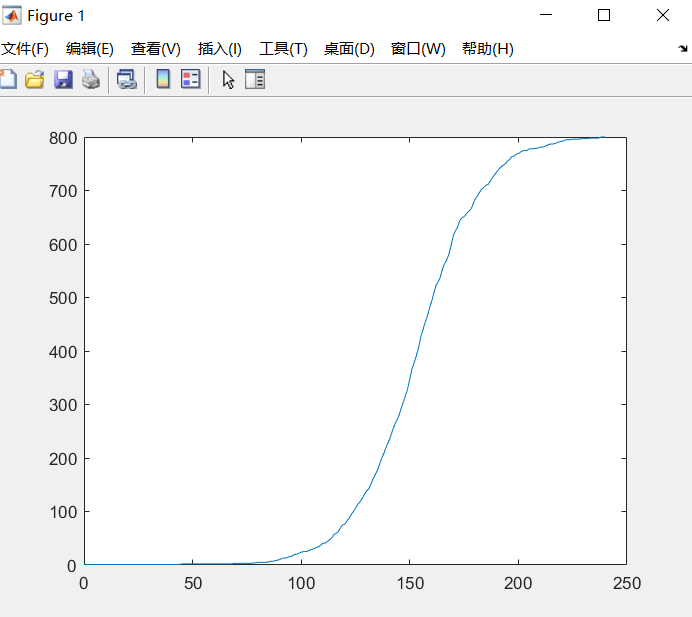The image size is (692, 617).
Task: Open the Property Inspector icon
Action: point(255,79)
